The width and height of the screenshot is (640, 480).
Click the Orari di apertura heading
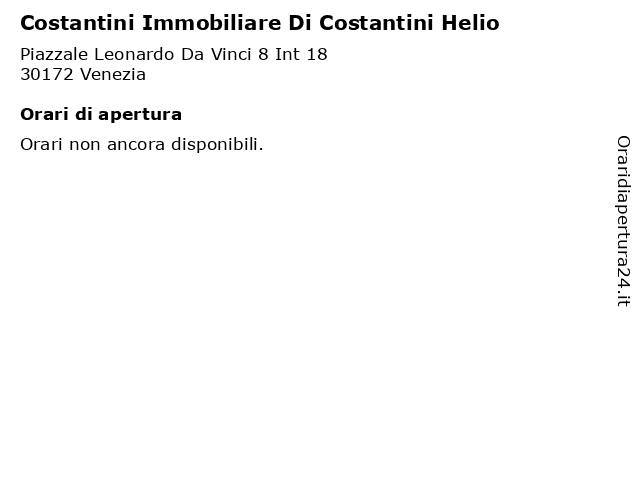tap(101, 115)
